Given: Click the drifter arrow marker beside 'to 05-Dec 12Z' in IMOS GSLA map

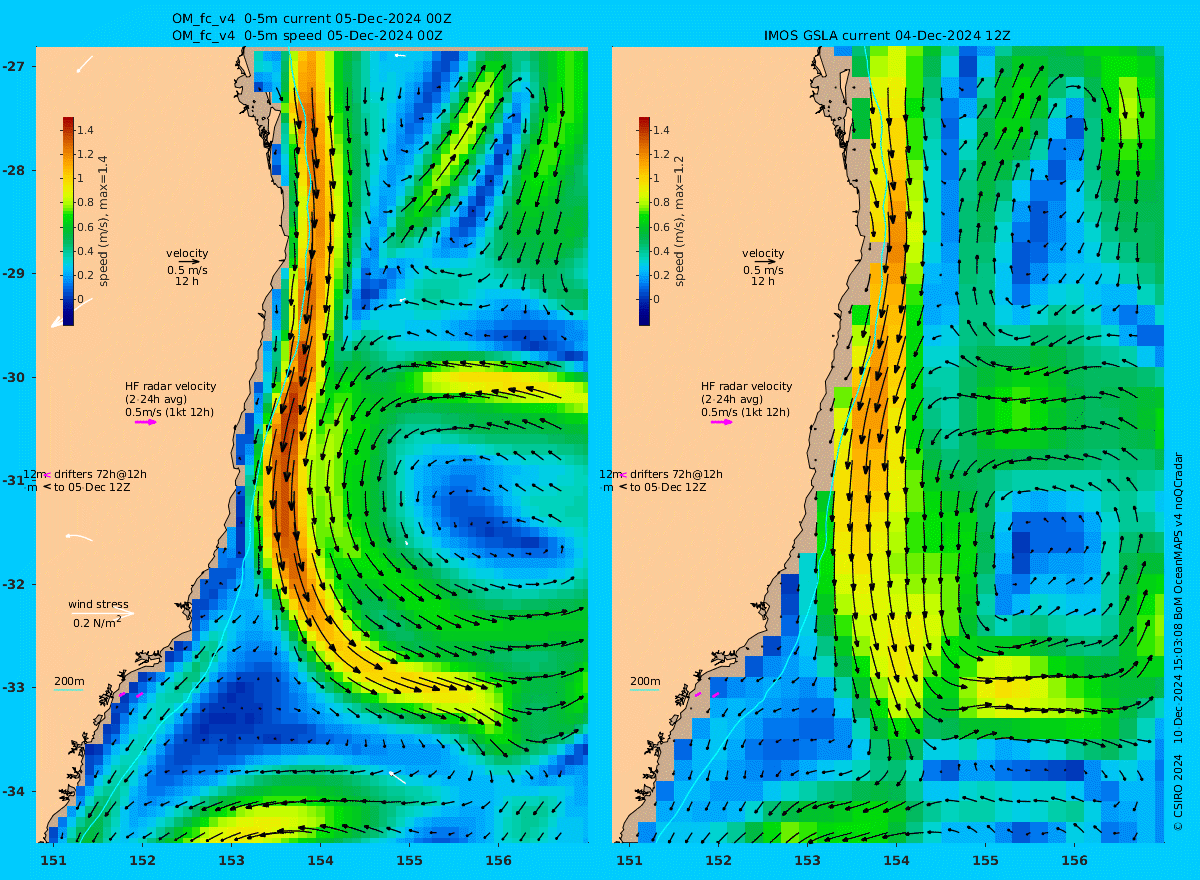Looking at the screenshot, I should (x=622, y=487).
